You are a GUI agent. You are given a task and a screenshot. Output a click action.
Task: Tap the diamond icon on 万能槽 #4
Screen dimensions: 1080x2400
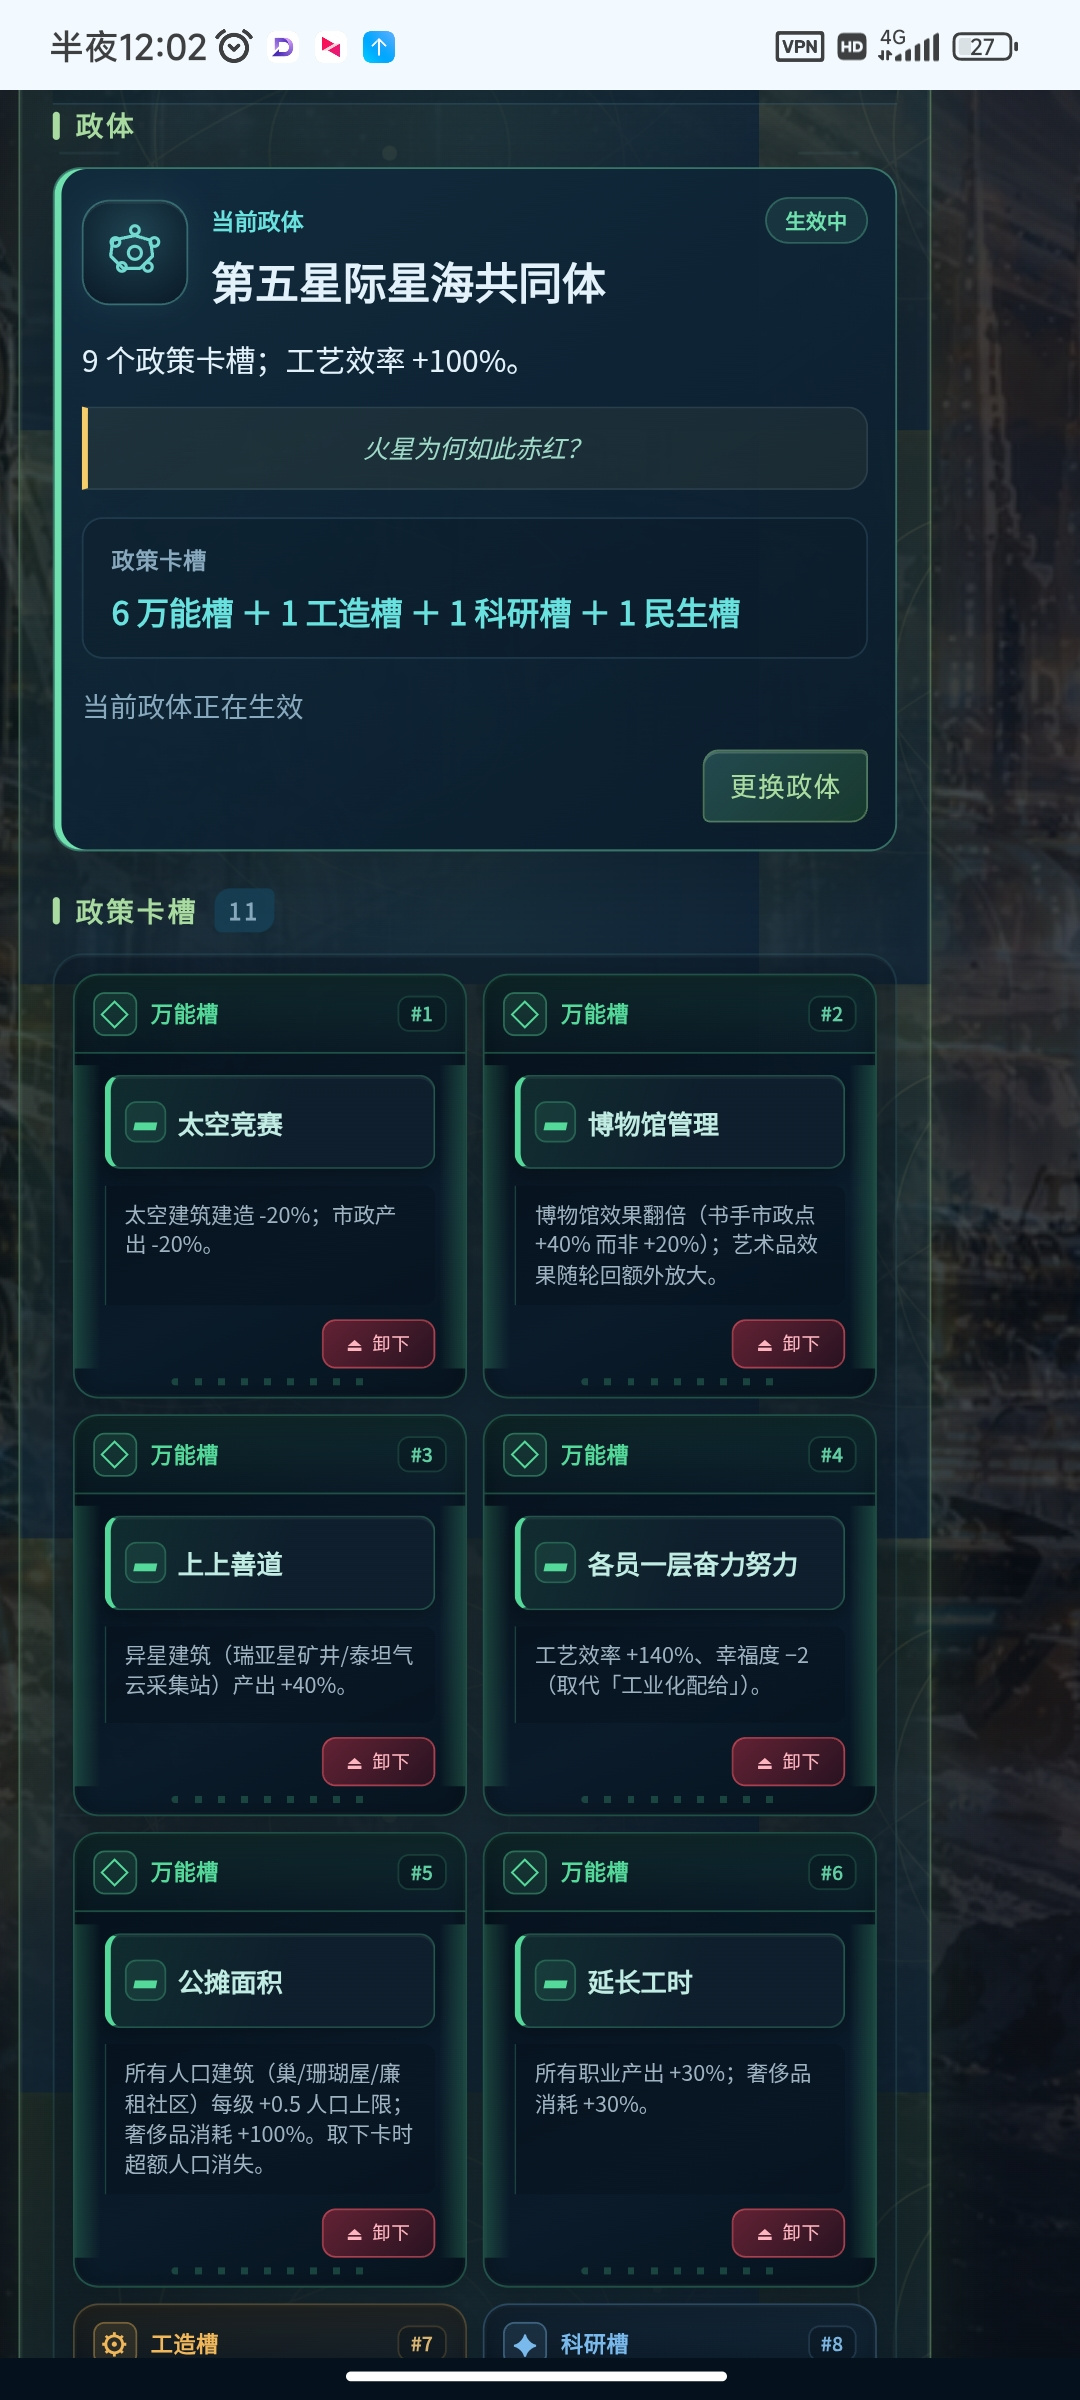click(x=525, y=1455)
